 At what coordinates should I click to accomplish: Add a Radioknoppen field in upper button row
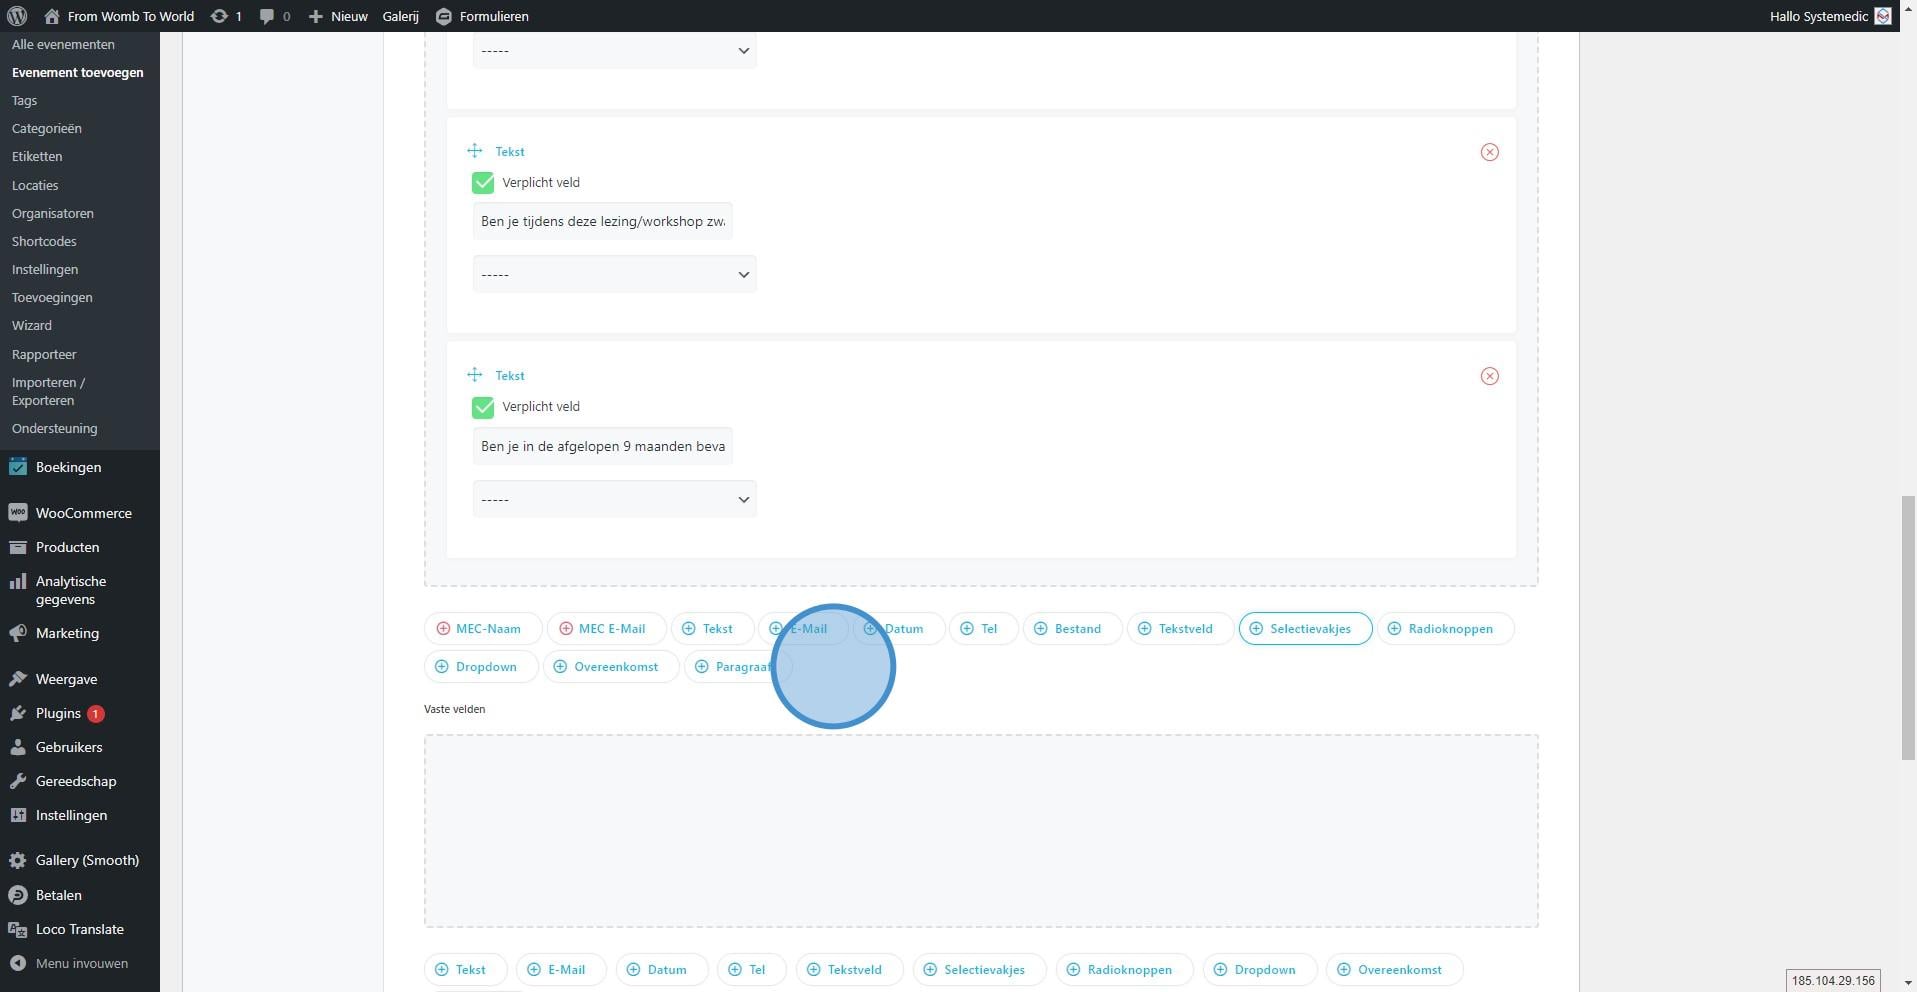pyautogui.click(x=1445, y=629)
